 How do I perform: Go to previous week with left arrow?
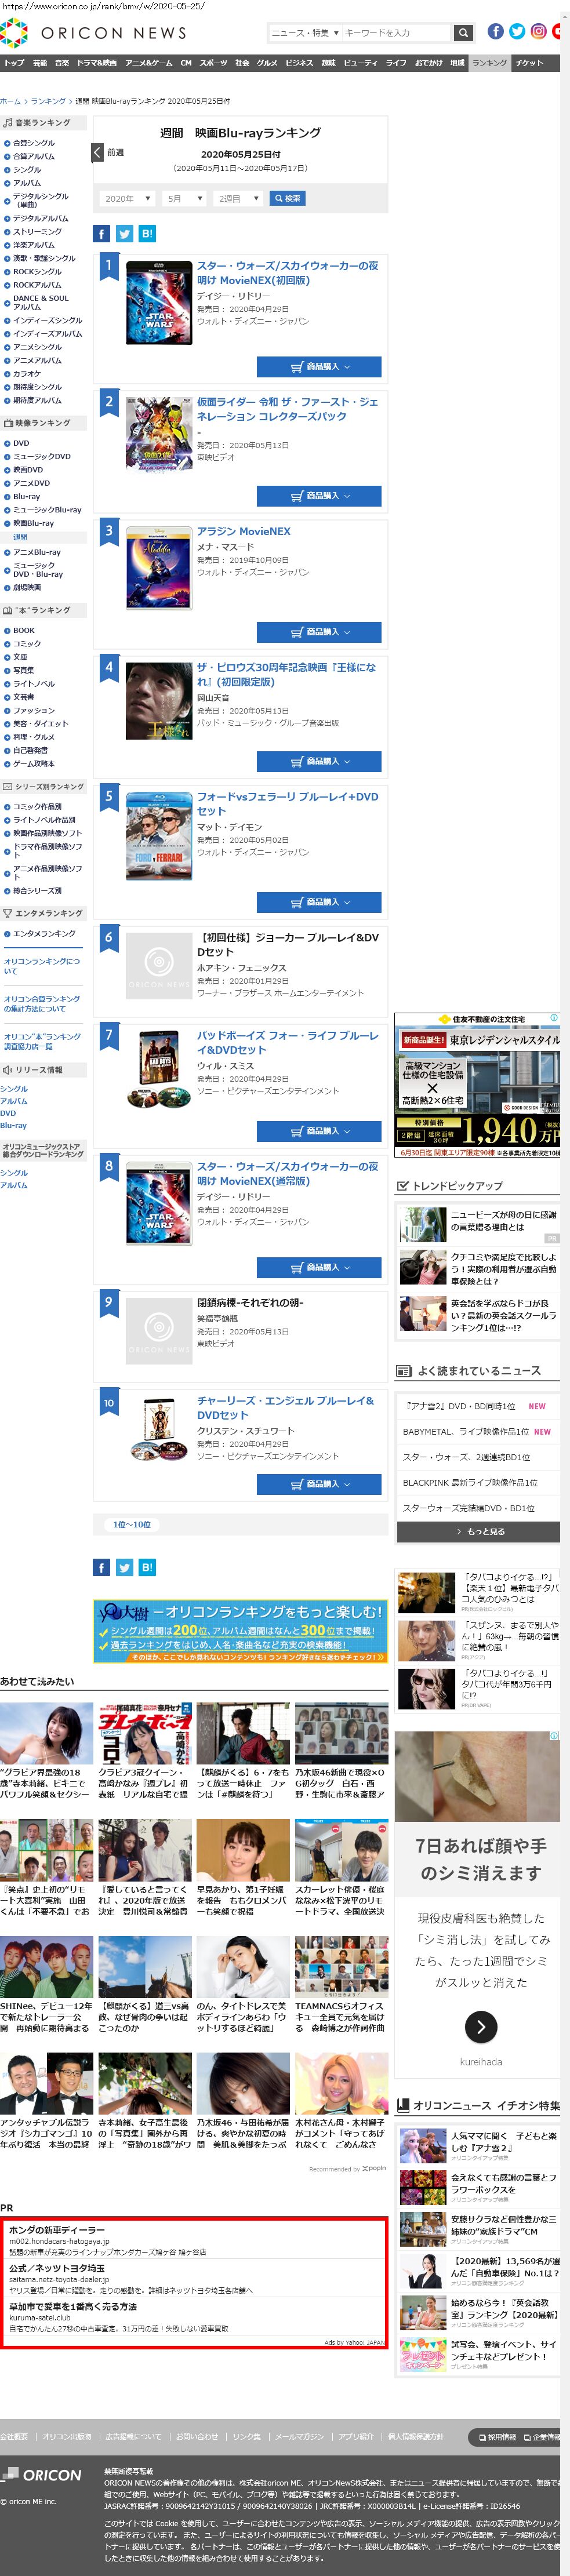tap(97, 153)
